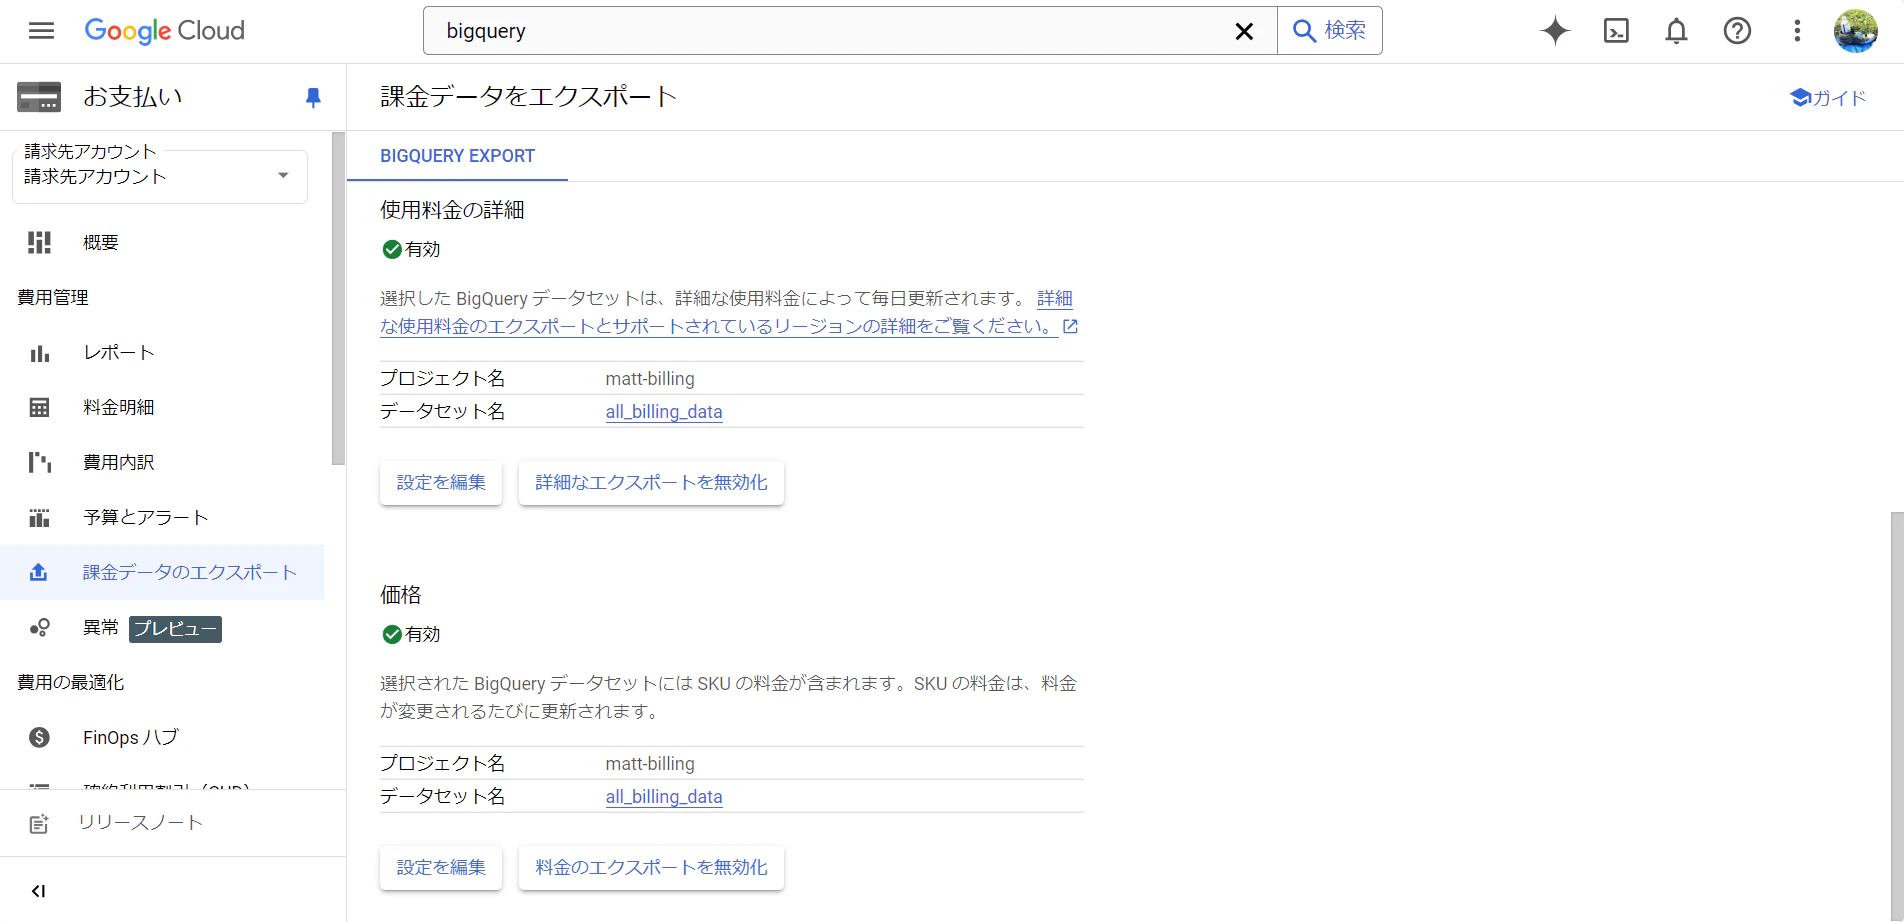The height and width of the screenshot is (922, 1904).
Task: Open the Gemini sparkle assistant icon
Action: (x=1555, y=31)
